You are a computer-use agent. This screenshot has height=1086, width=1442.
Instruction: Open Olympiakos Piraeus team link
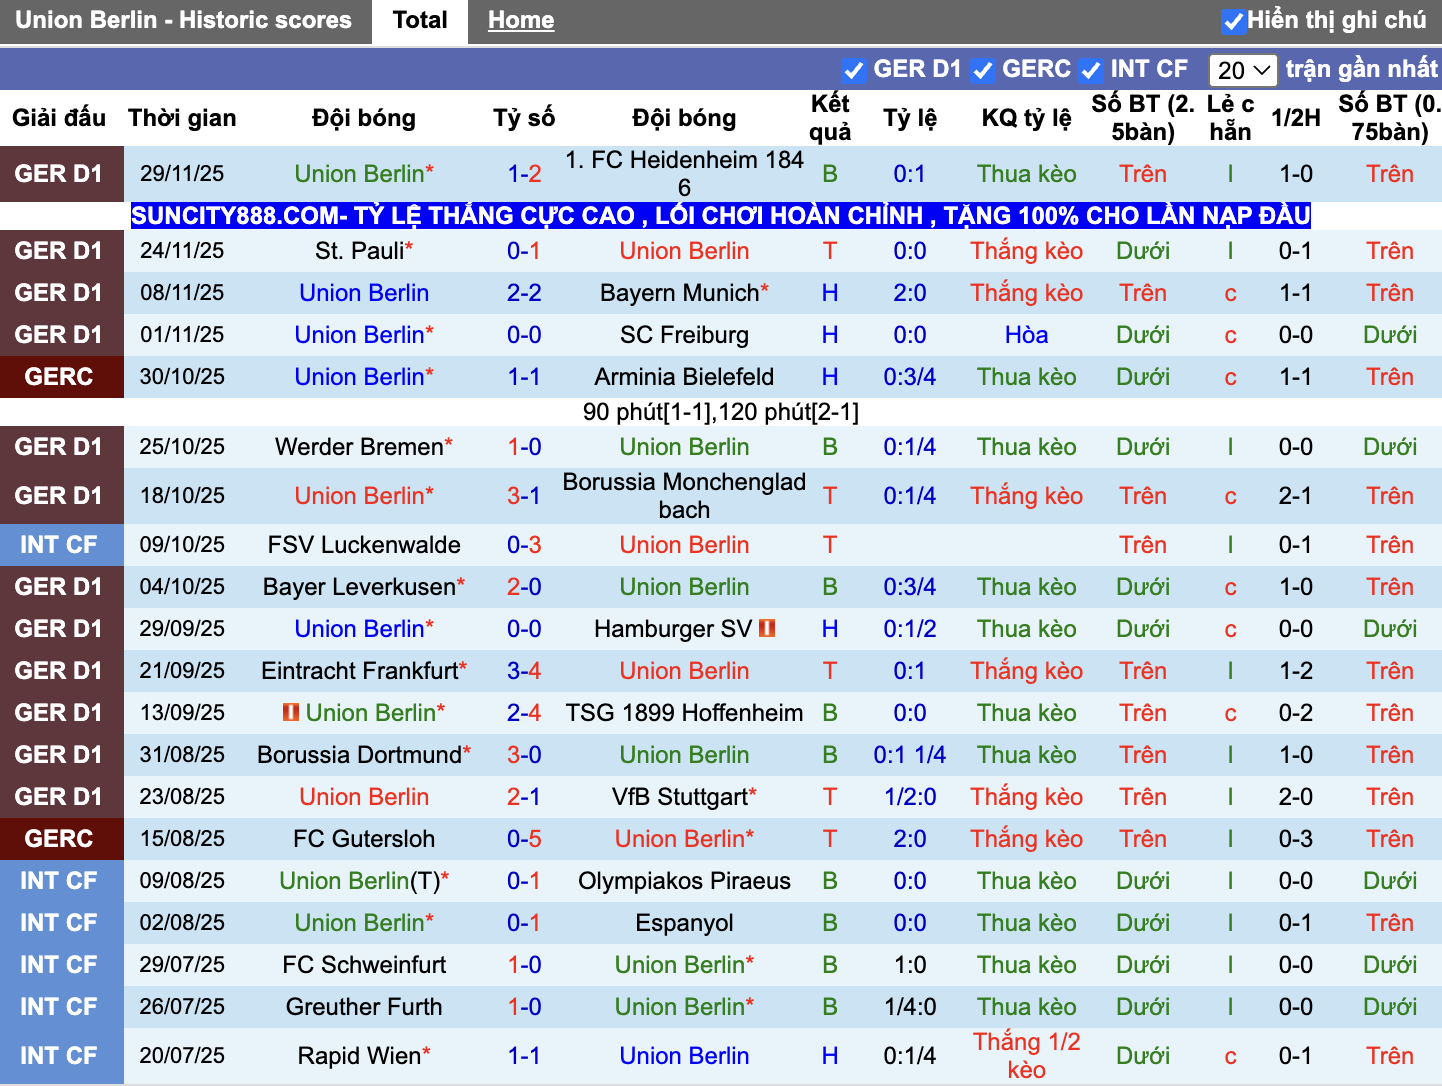pos(684,881)
